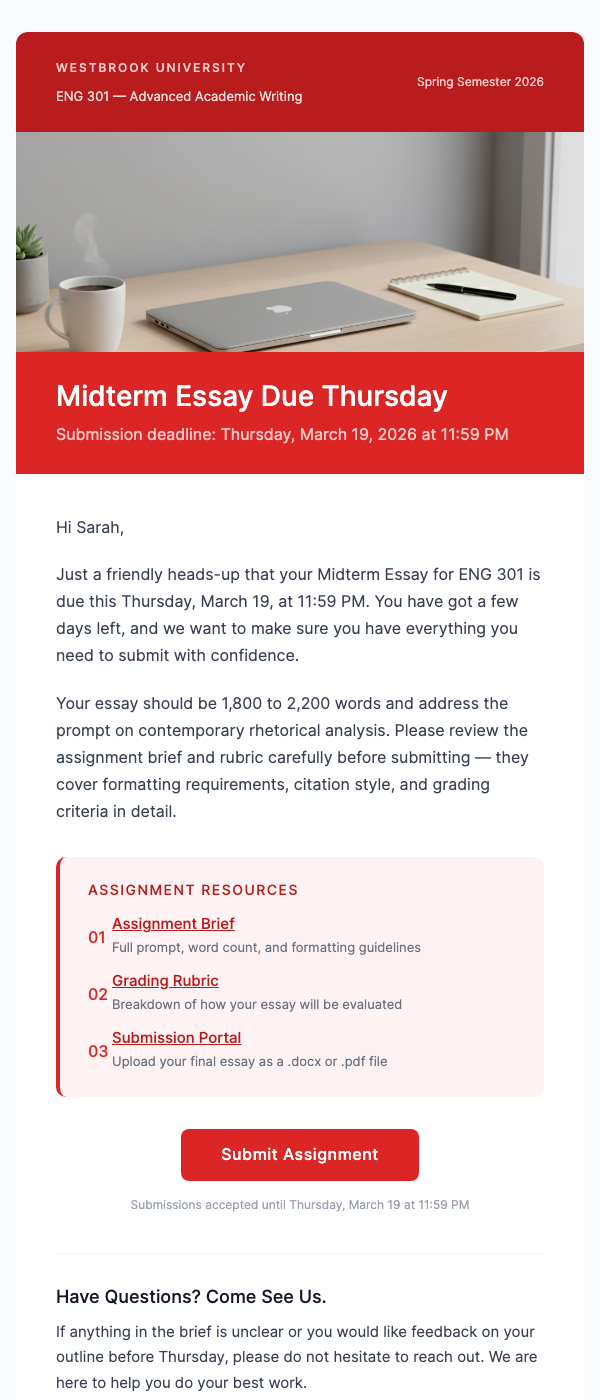Screen dimensions: 600x1400
Task: Click the submissions accepted deadline note
Action: point(299,1205)
